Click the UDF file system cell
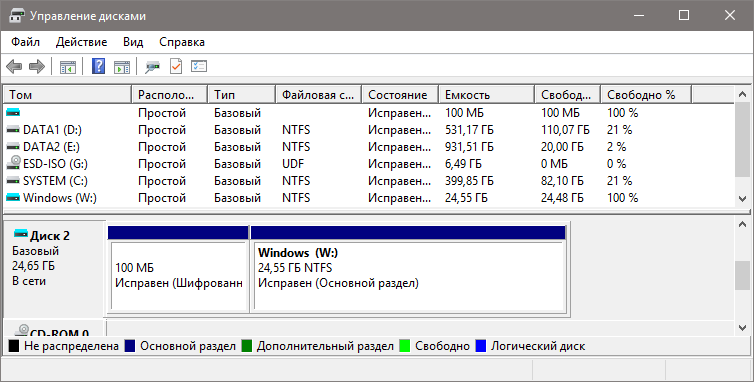 click(x=293, y=164)
